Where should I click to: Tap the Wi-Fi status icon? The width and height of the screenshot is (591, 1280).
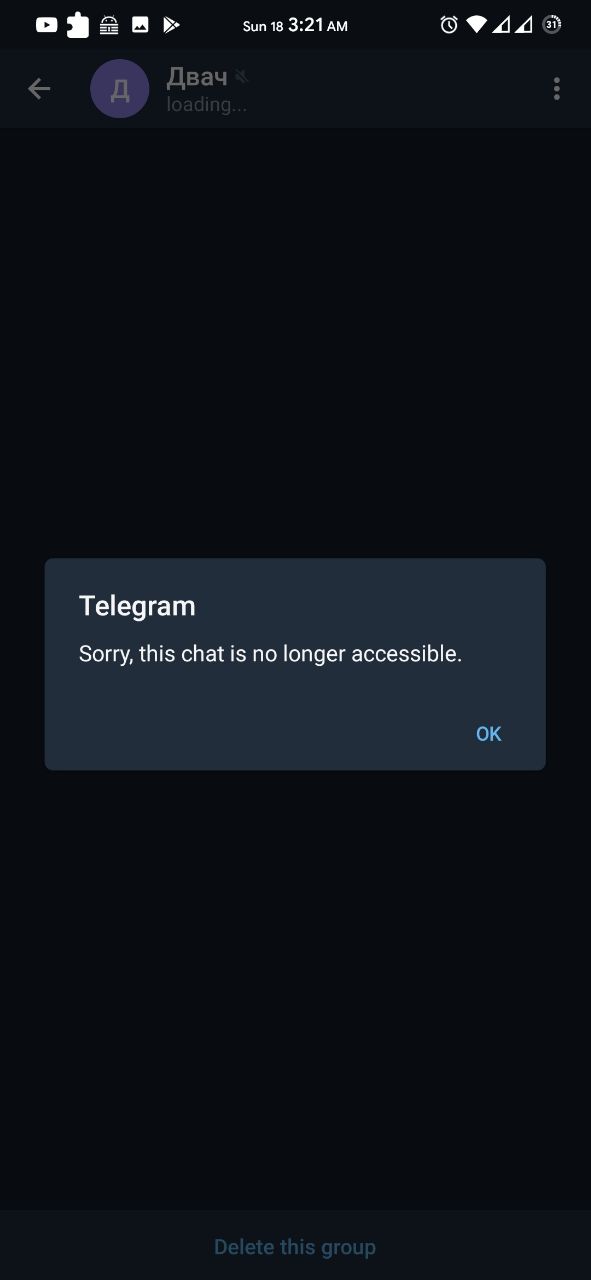click(477, 25)
